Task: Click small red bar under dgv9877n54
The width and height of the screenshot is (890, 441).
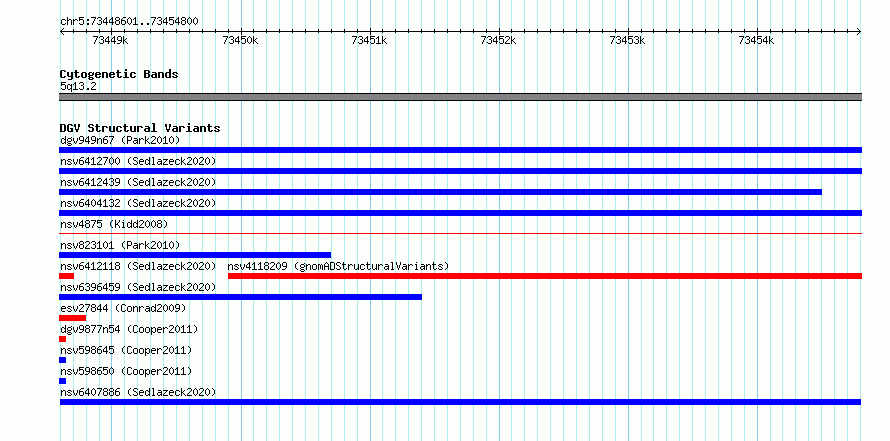Action: pos(62,339)
